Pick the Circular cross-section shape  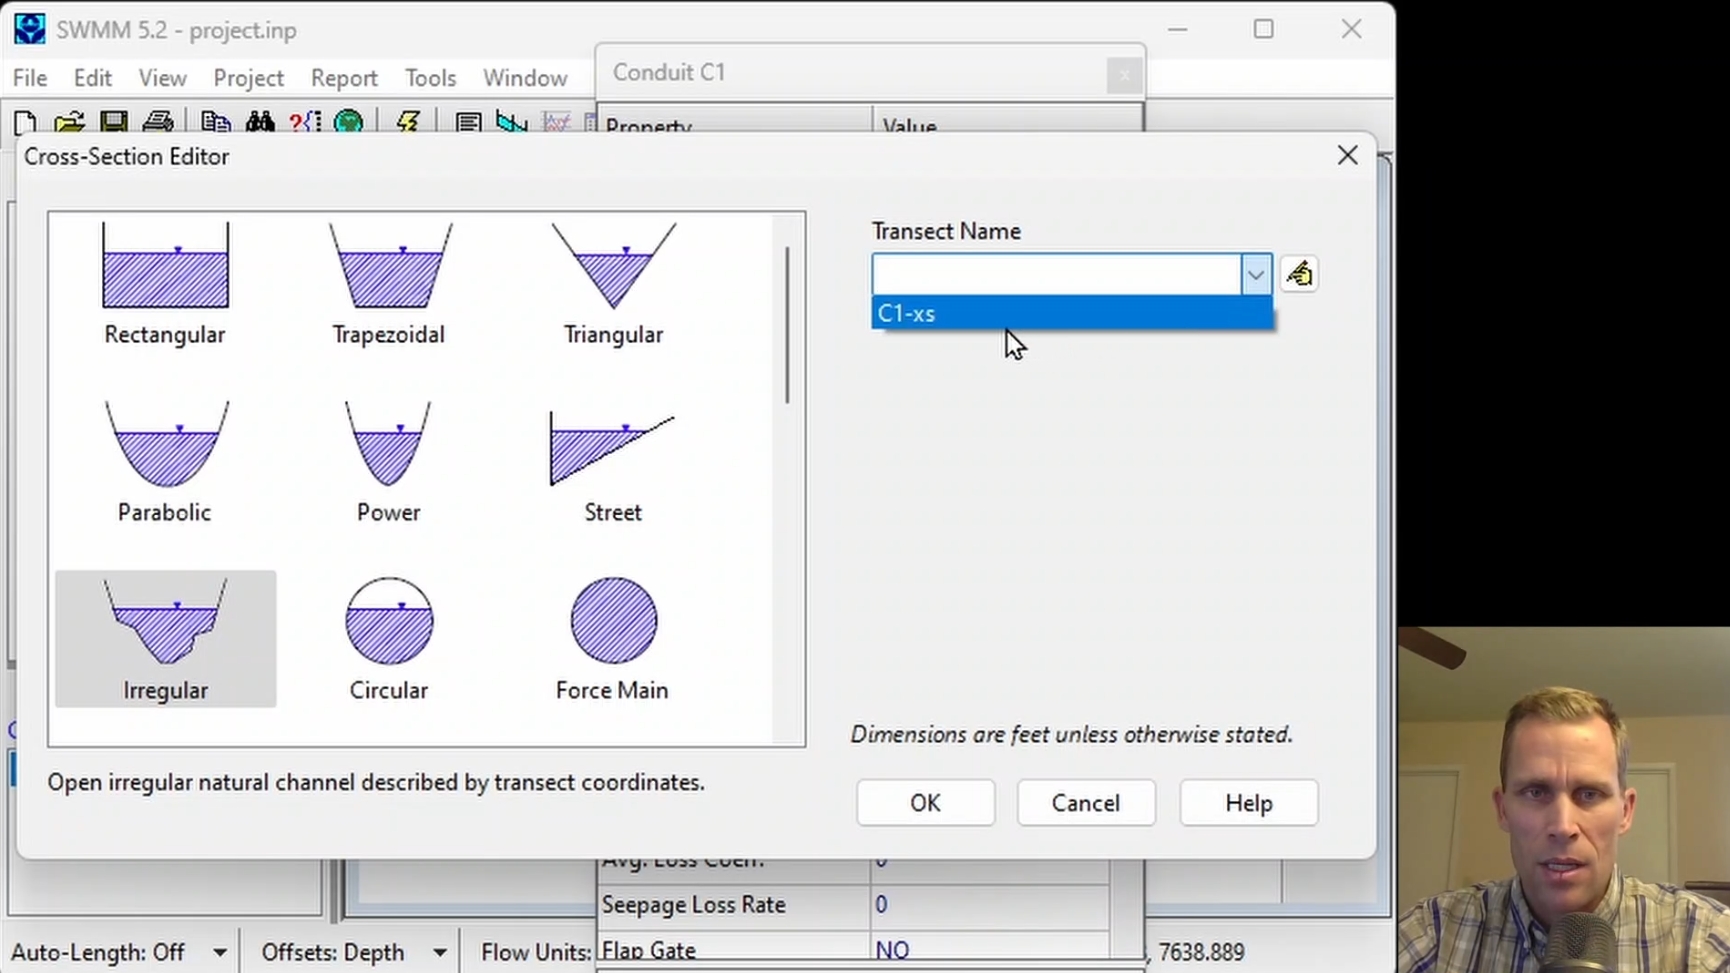(x=389, y=639)
